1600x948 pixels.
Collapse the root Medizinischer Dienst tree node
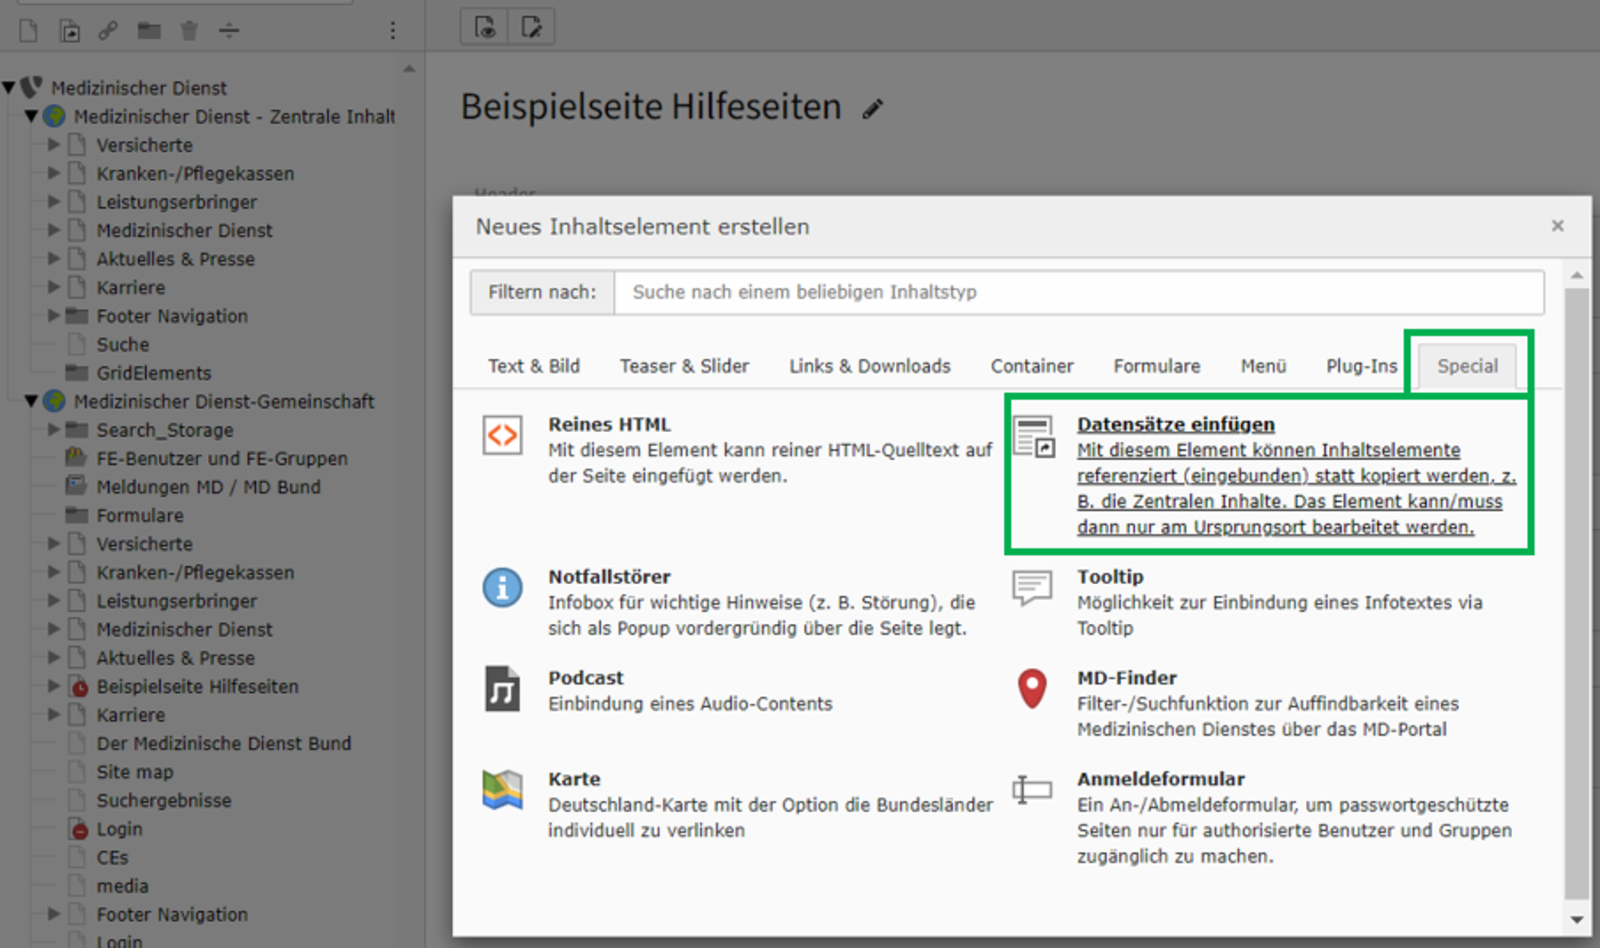[8, 88]
